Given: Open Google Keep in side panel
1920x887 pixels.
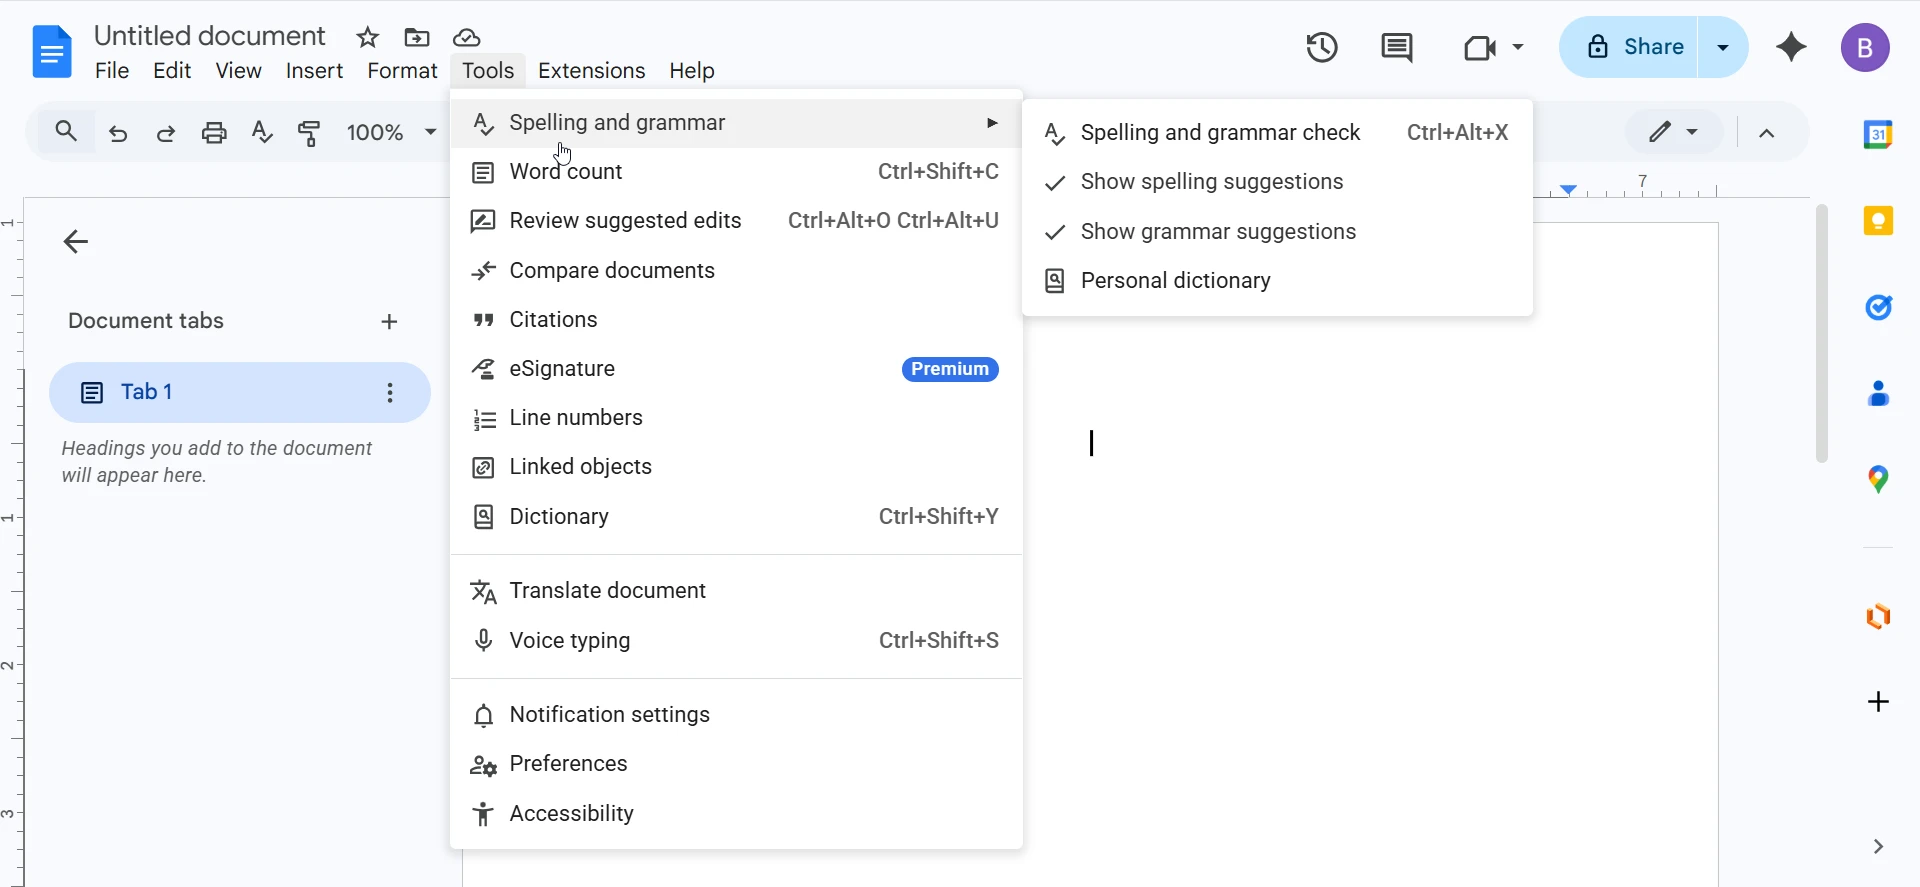Looking at the screenshot, I should click(x=1878, y=221).
